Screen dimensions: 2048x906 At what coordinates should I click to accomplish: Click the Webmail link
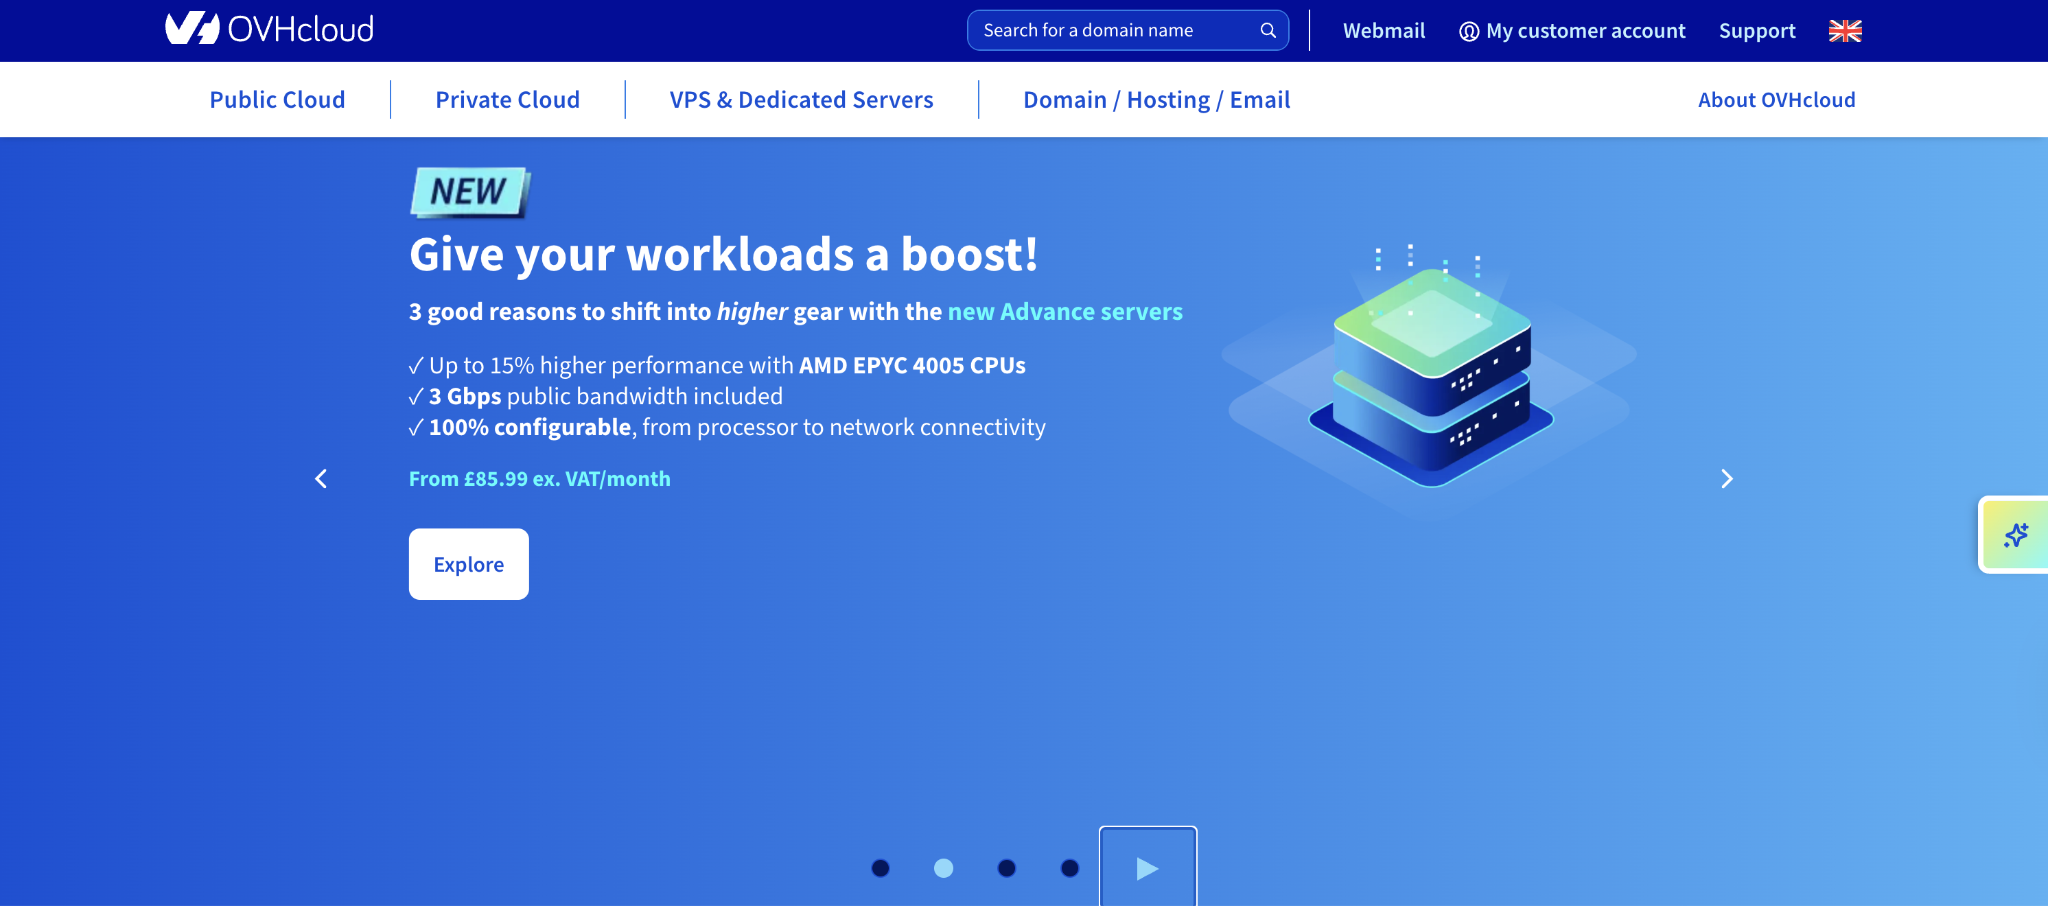[x=1384, y=31]
